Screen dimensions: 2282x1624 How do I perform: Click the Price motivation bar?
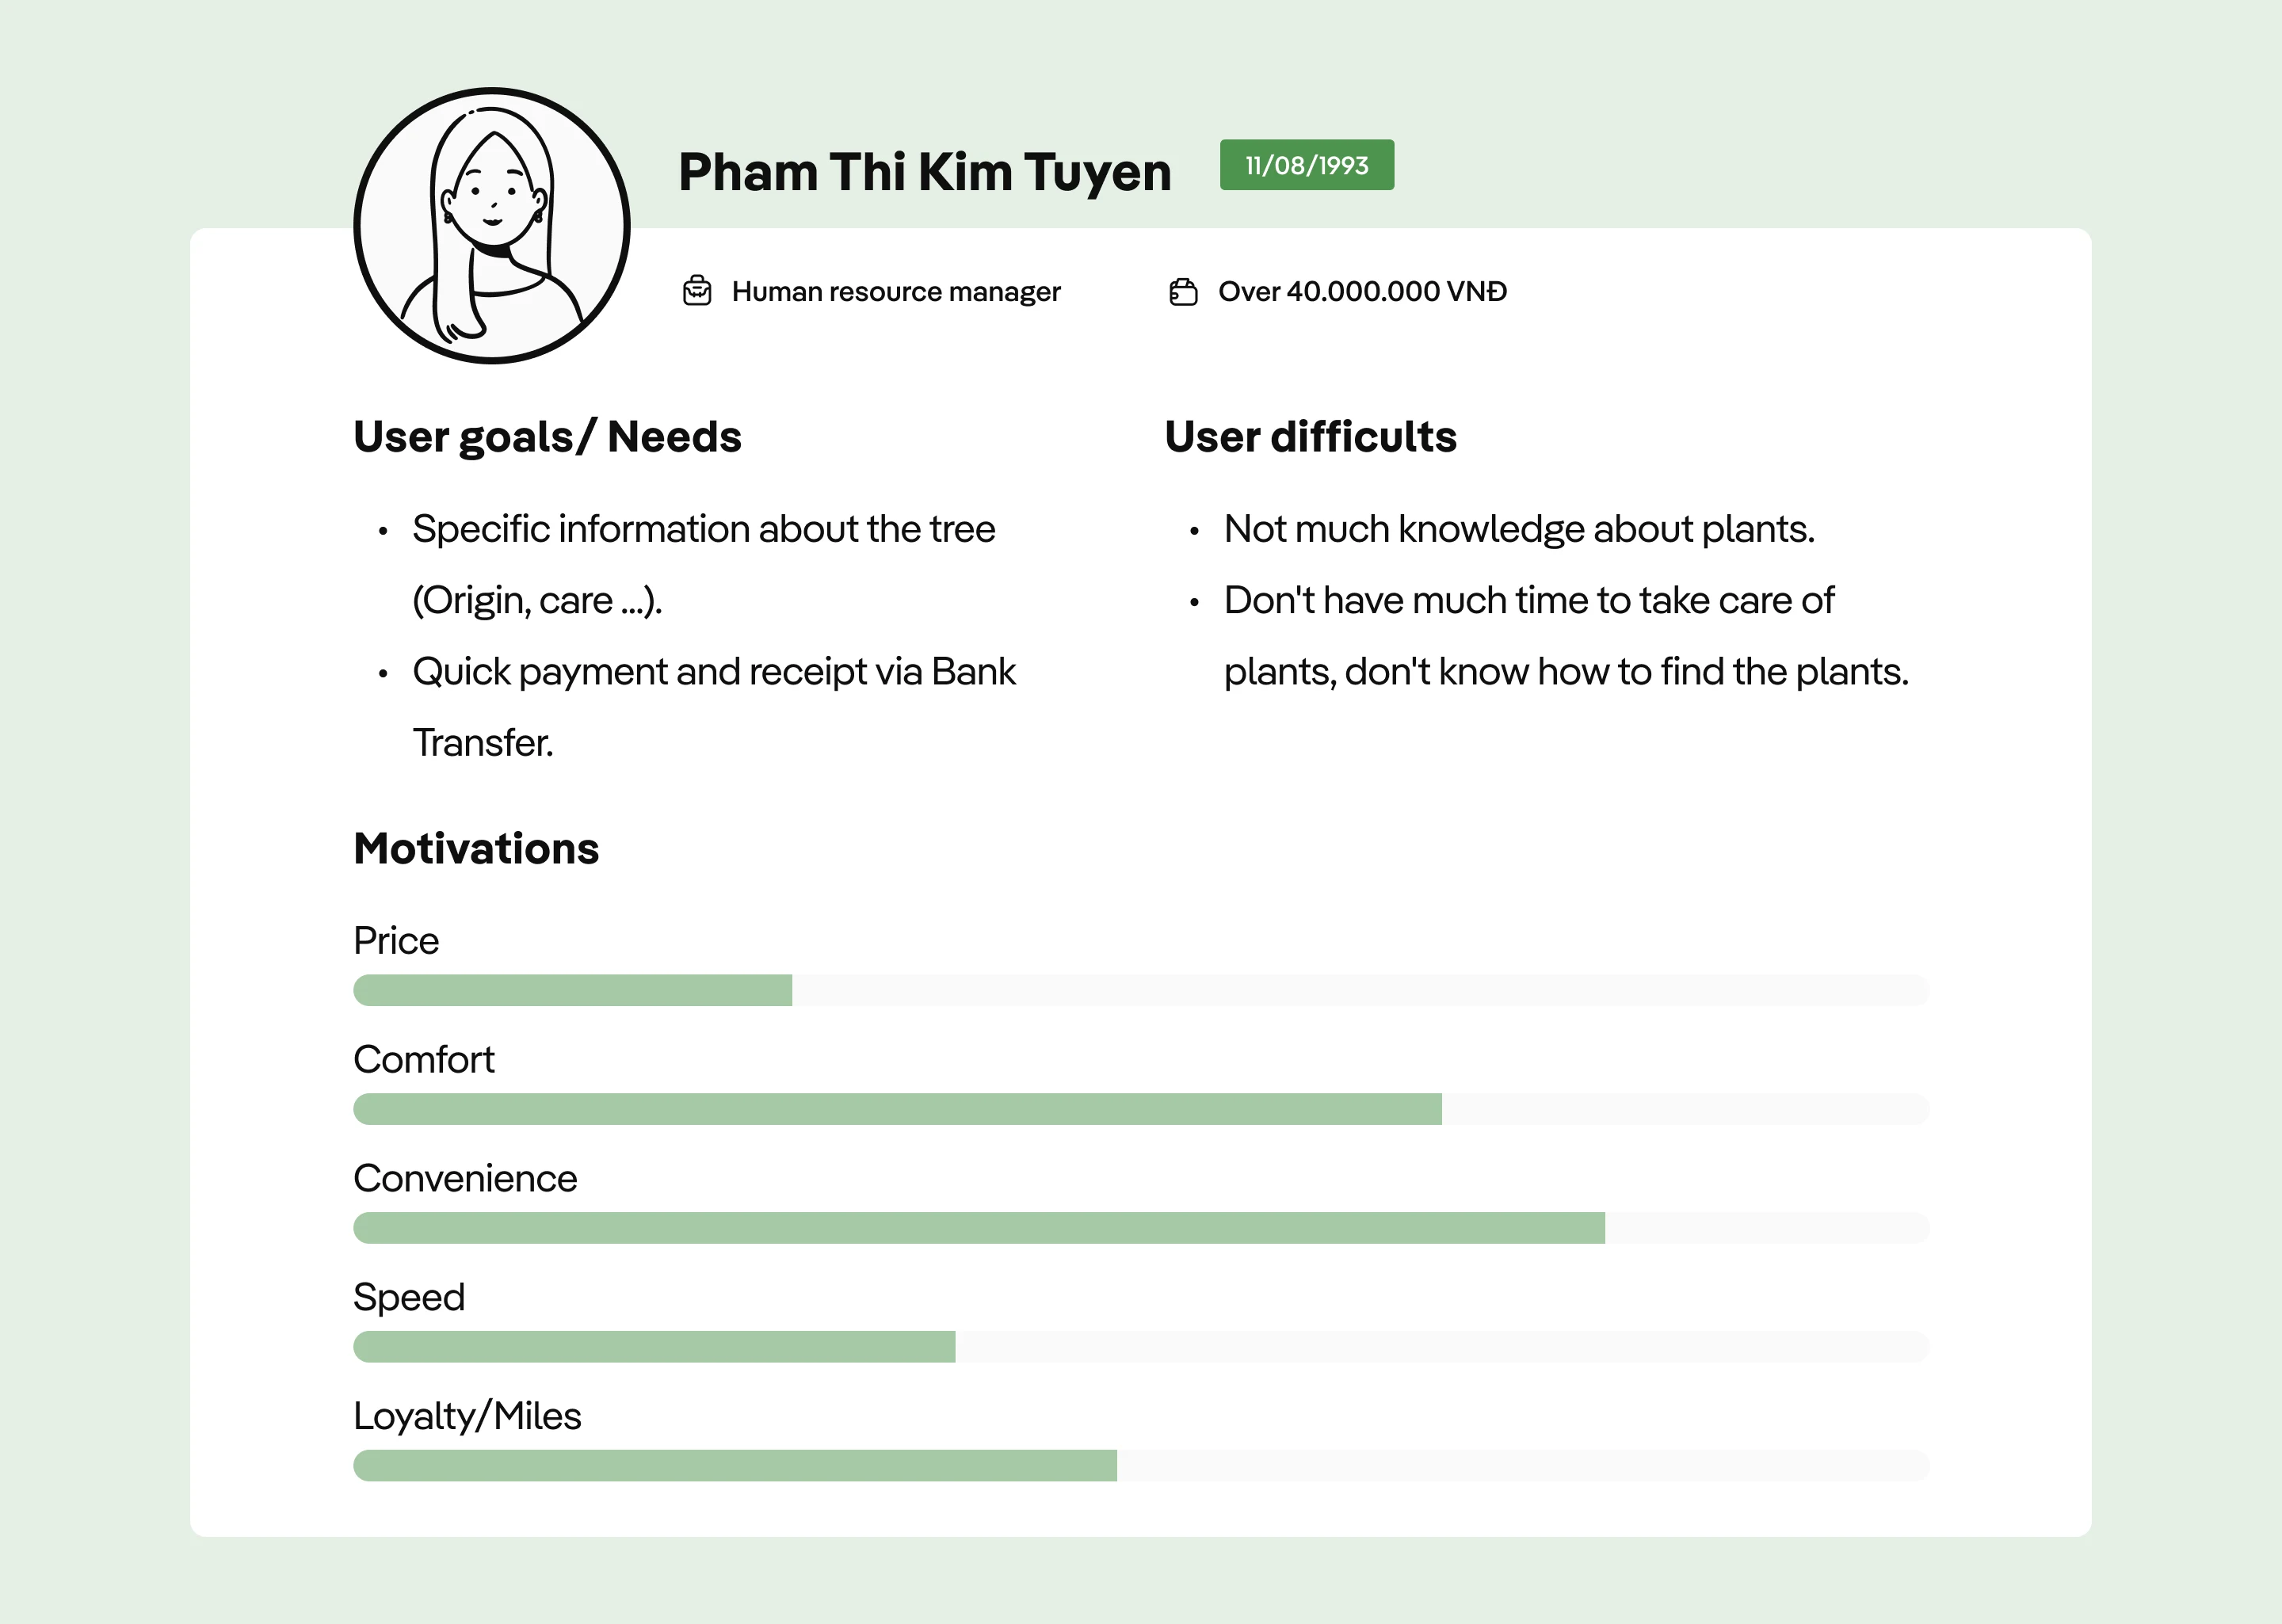coord(1141,990)
